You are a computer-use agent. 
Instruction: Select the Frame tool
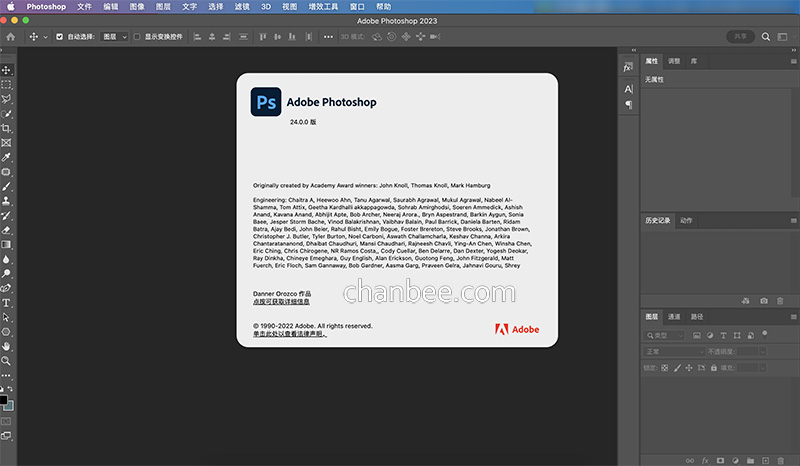pos(6,143)
